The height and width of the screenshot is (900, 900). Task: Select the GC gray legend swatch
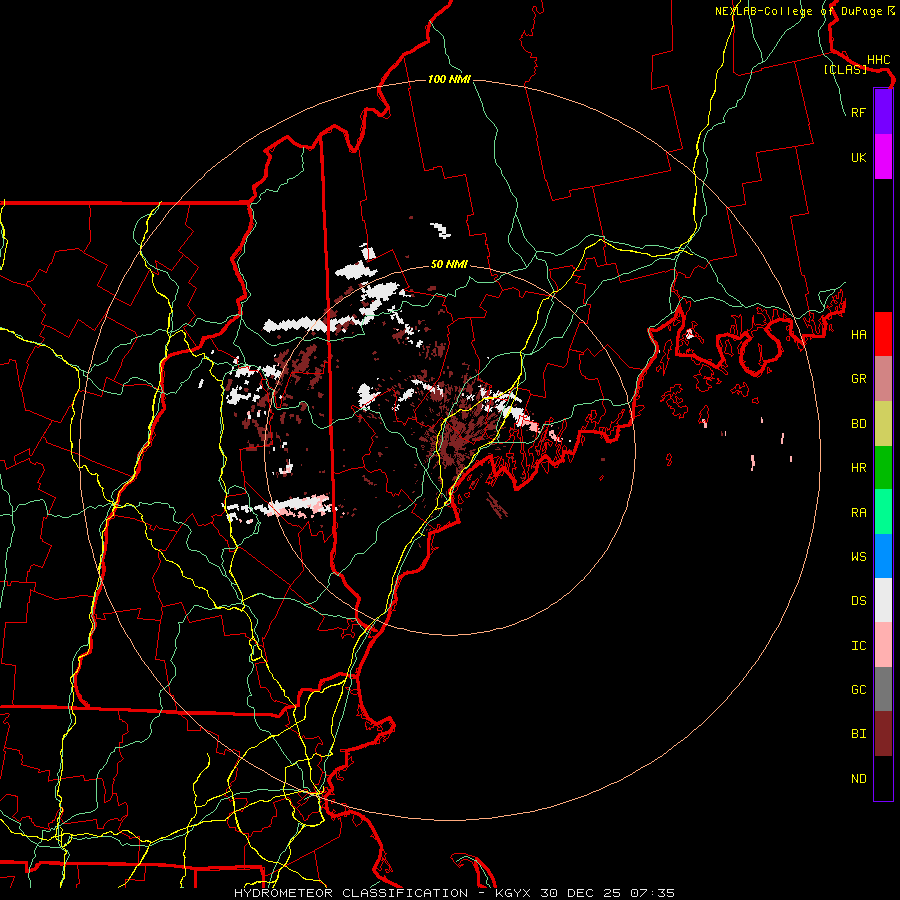pos(883,689)
